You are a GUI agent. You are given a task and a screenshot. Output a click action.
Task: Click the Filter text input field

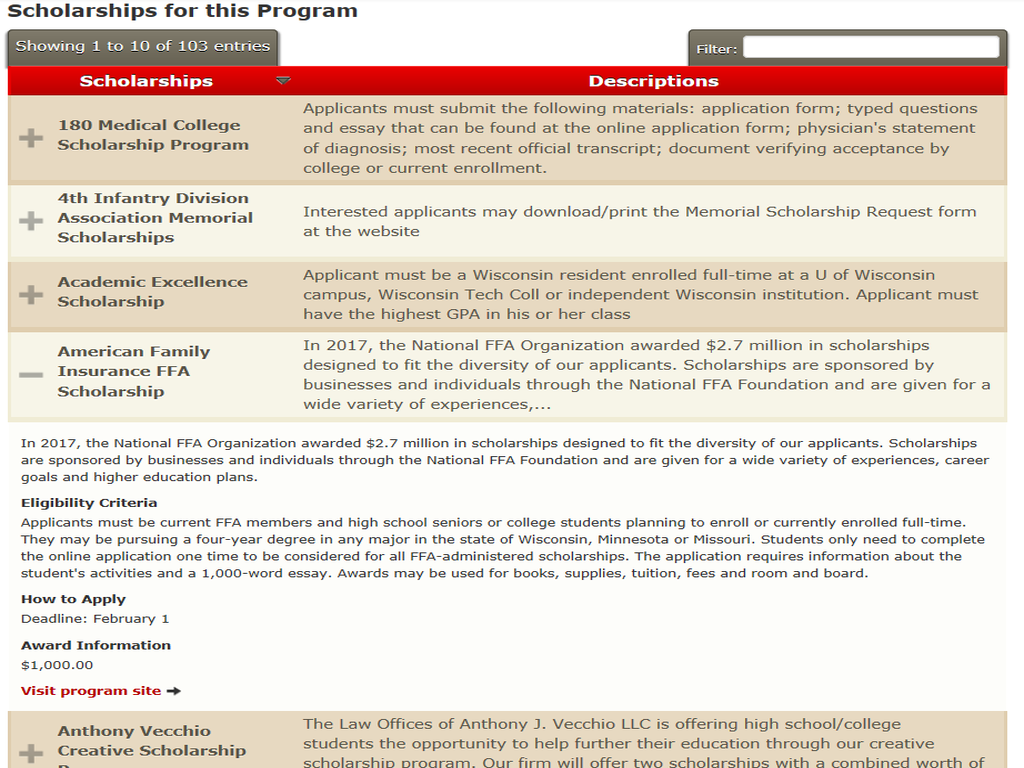tap(871, 47)
